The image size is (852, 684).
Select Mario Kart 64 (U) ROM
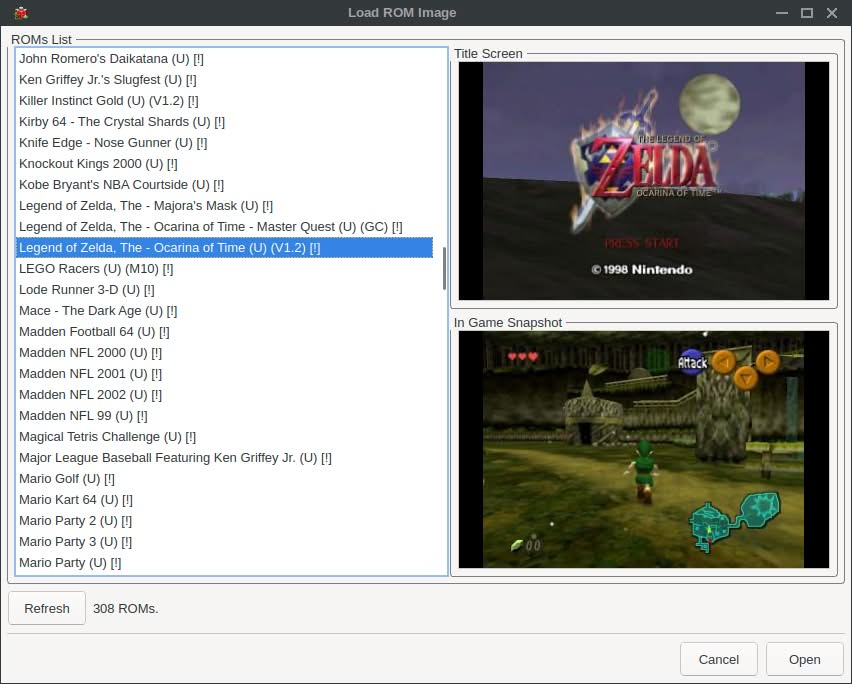click(76, 500)
